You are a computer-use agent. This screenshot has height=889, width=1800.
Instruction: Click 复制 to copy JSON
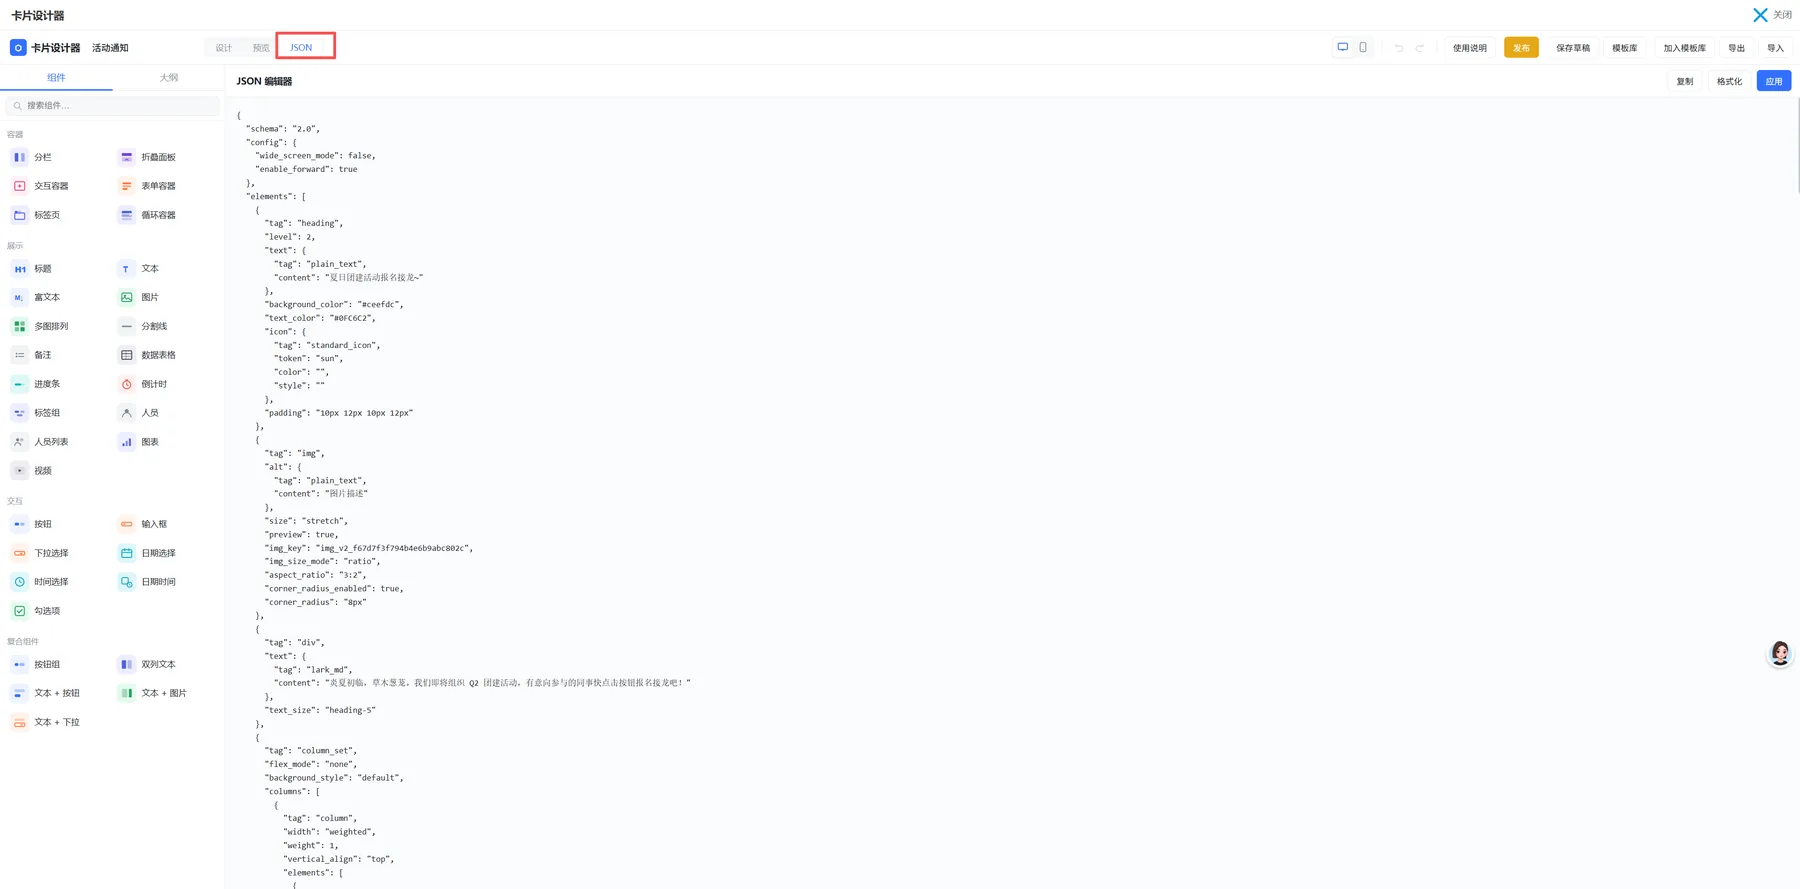pos(1685,81)
